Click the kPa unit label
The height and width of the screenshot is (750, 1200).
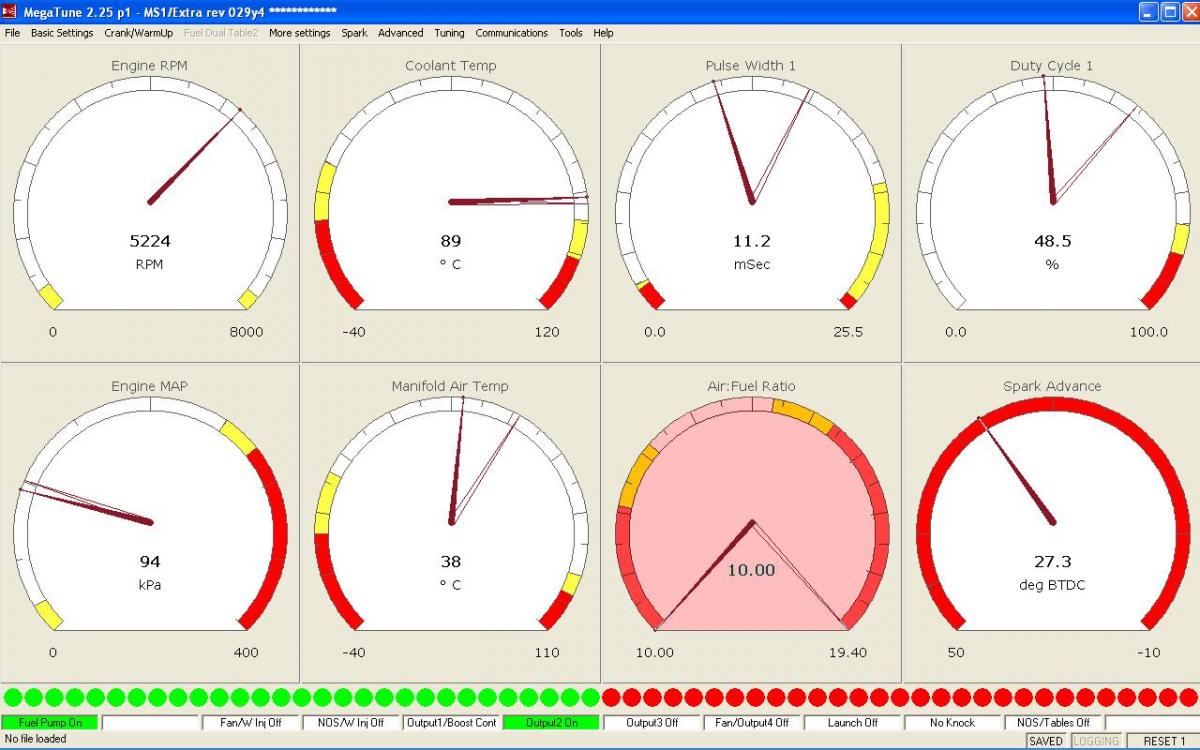[150, 585]
